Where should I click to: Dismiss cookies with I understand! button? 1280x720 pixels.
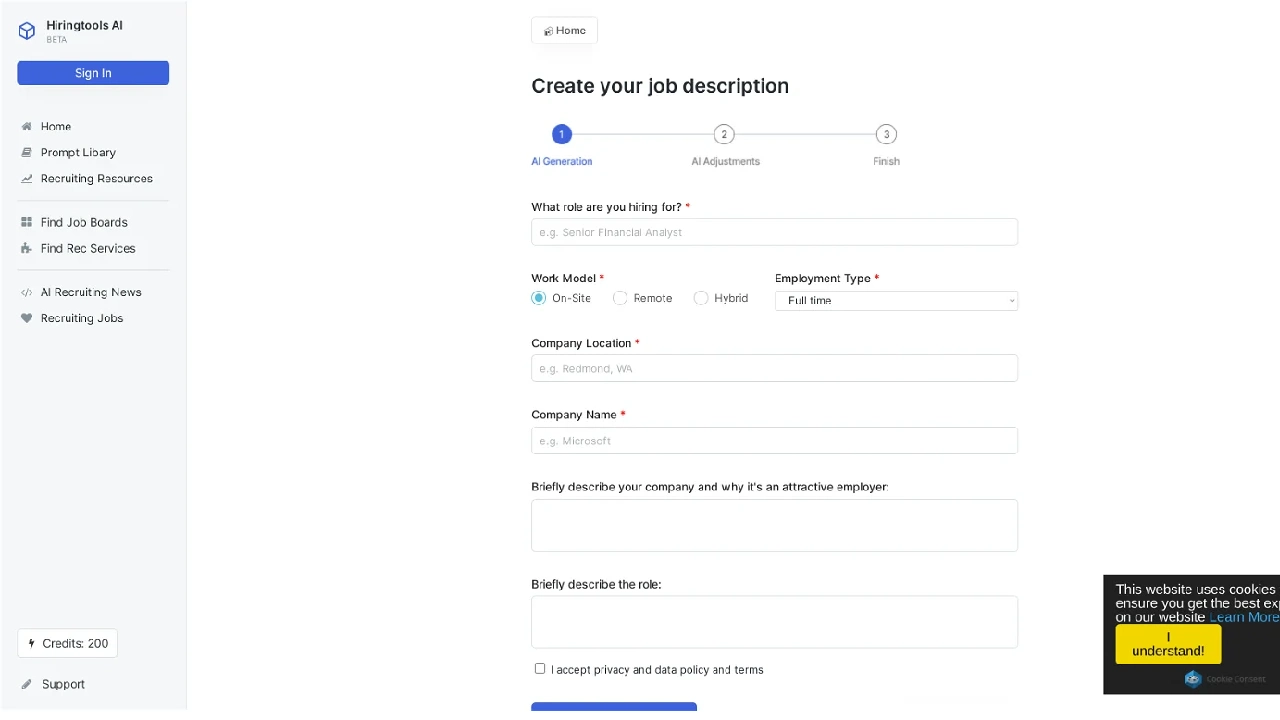coord(1168,644)
